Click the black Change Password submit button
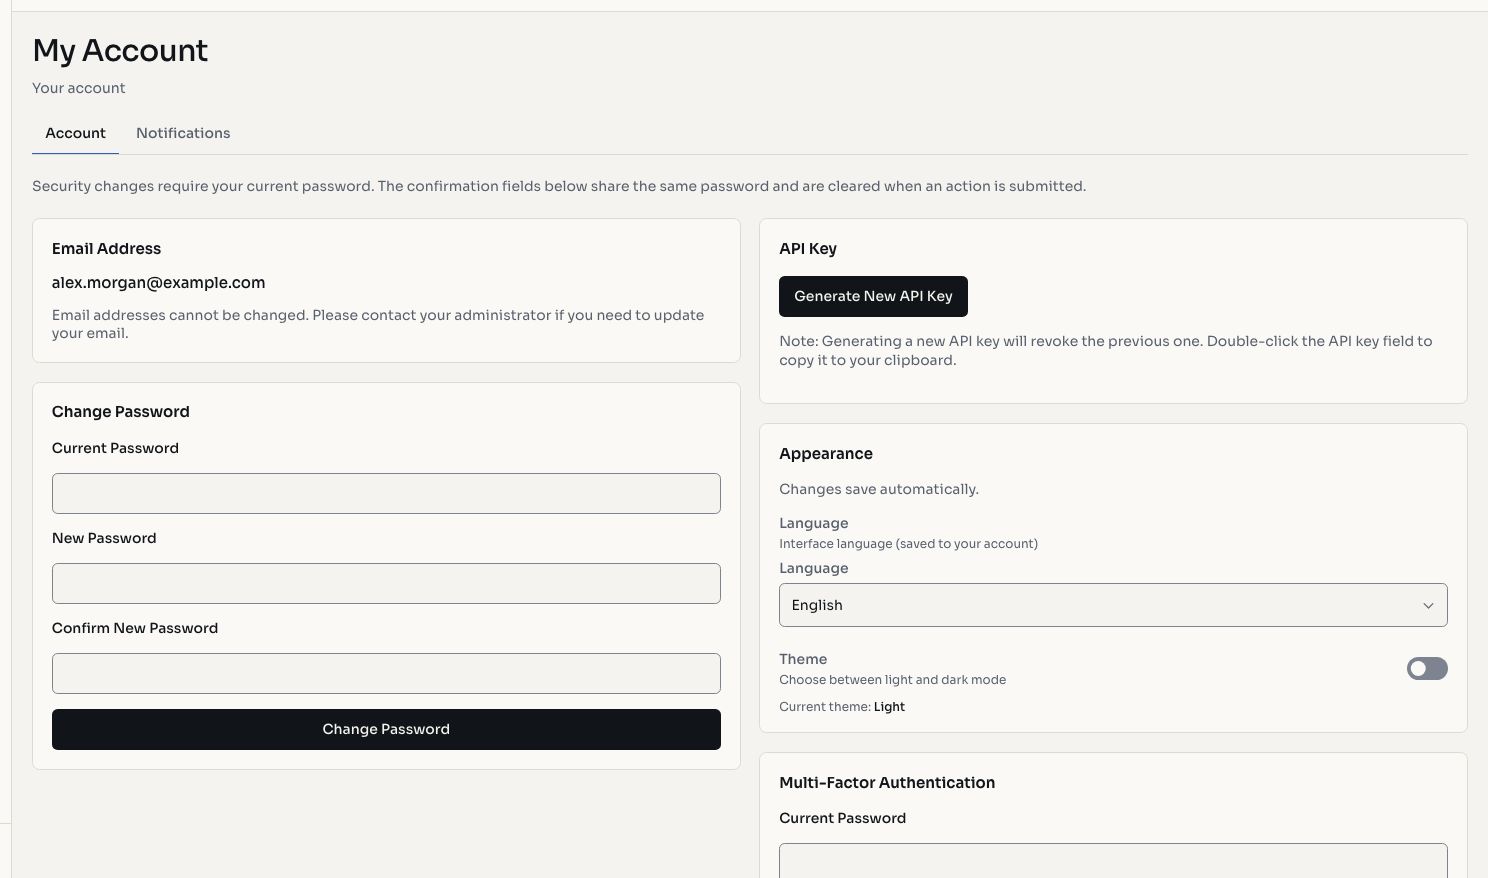This screenshot has height=878, width=1488. (x=386, y=730)
